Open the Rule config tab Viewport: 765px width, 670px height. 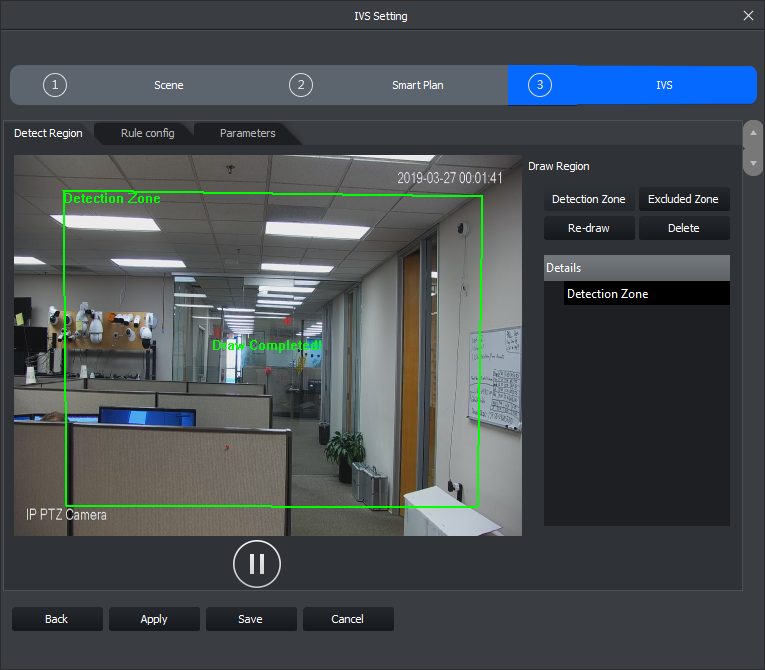[147, 133]
